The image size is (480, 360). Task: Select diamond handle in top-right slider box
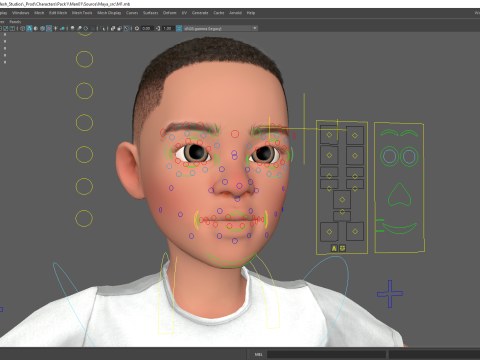(x=355, y=135)
